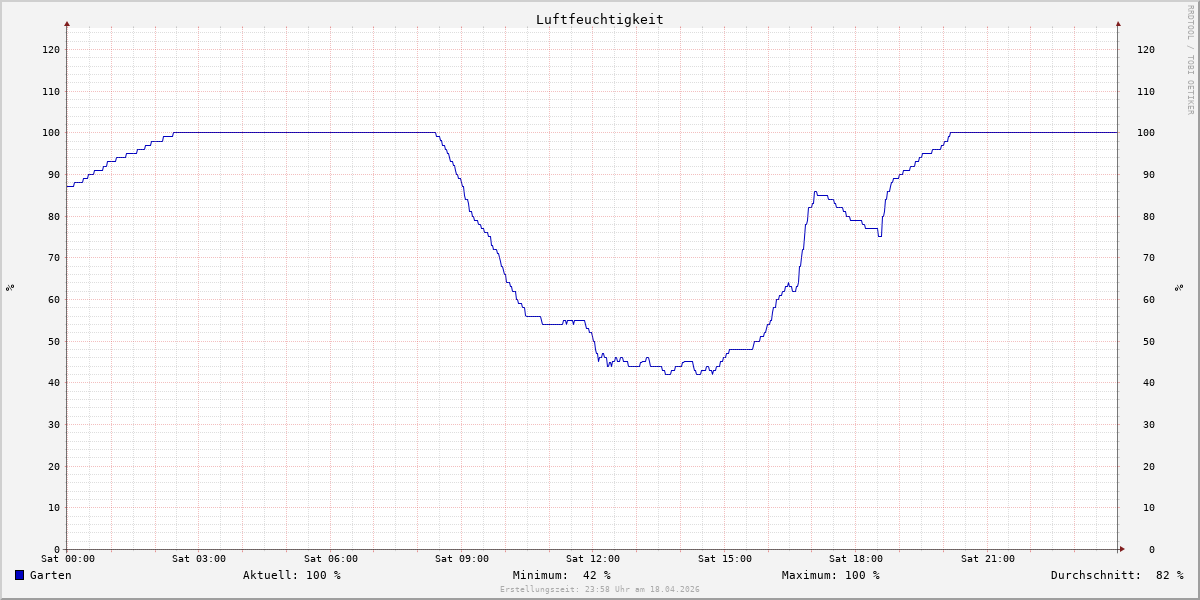The width and height of the screenshot is (1200, 600).
Task: Click the Sat 12:00 x-axis label
Action: tap(593, 559)
